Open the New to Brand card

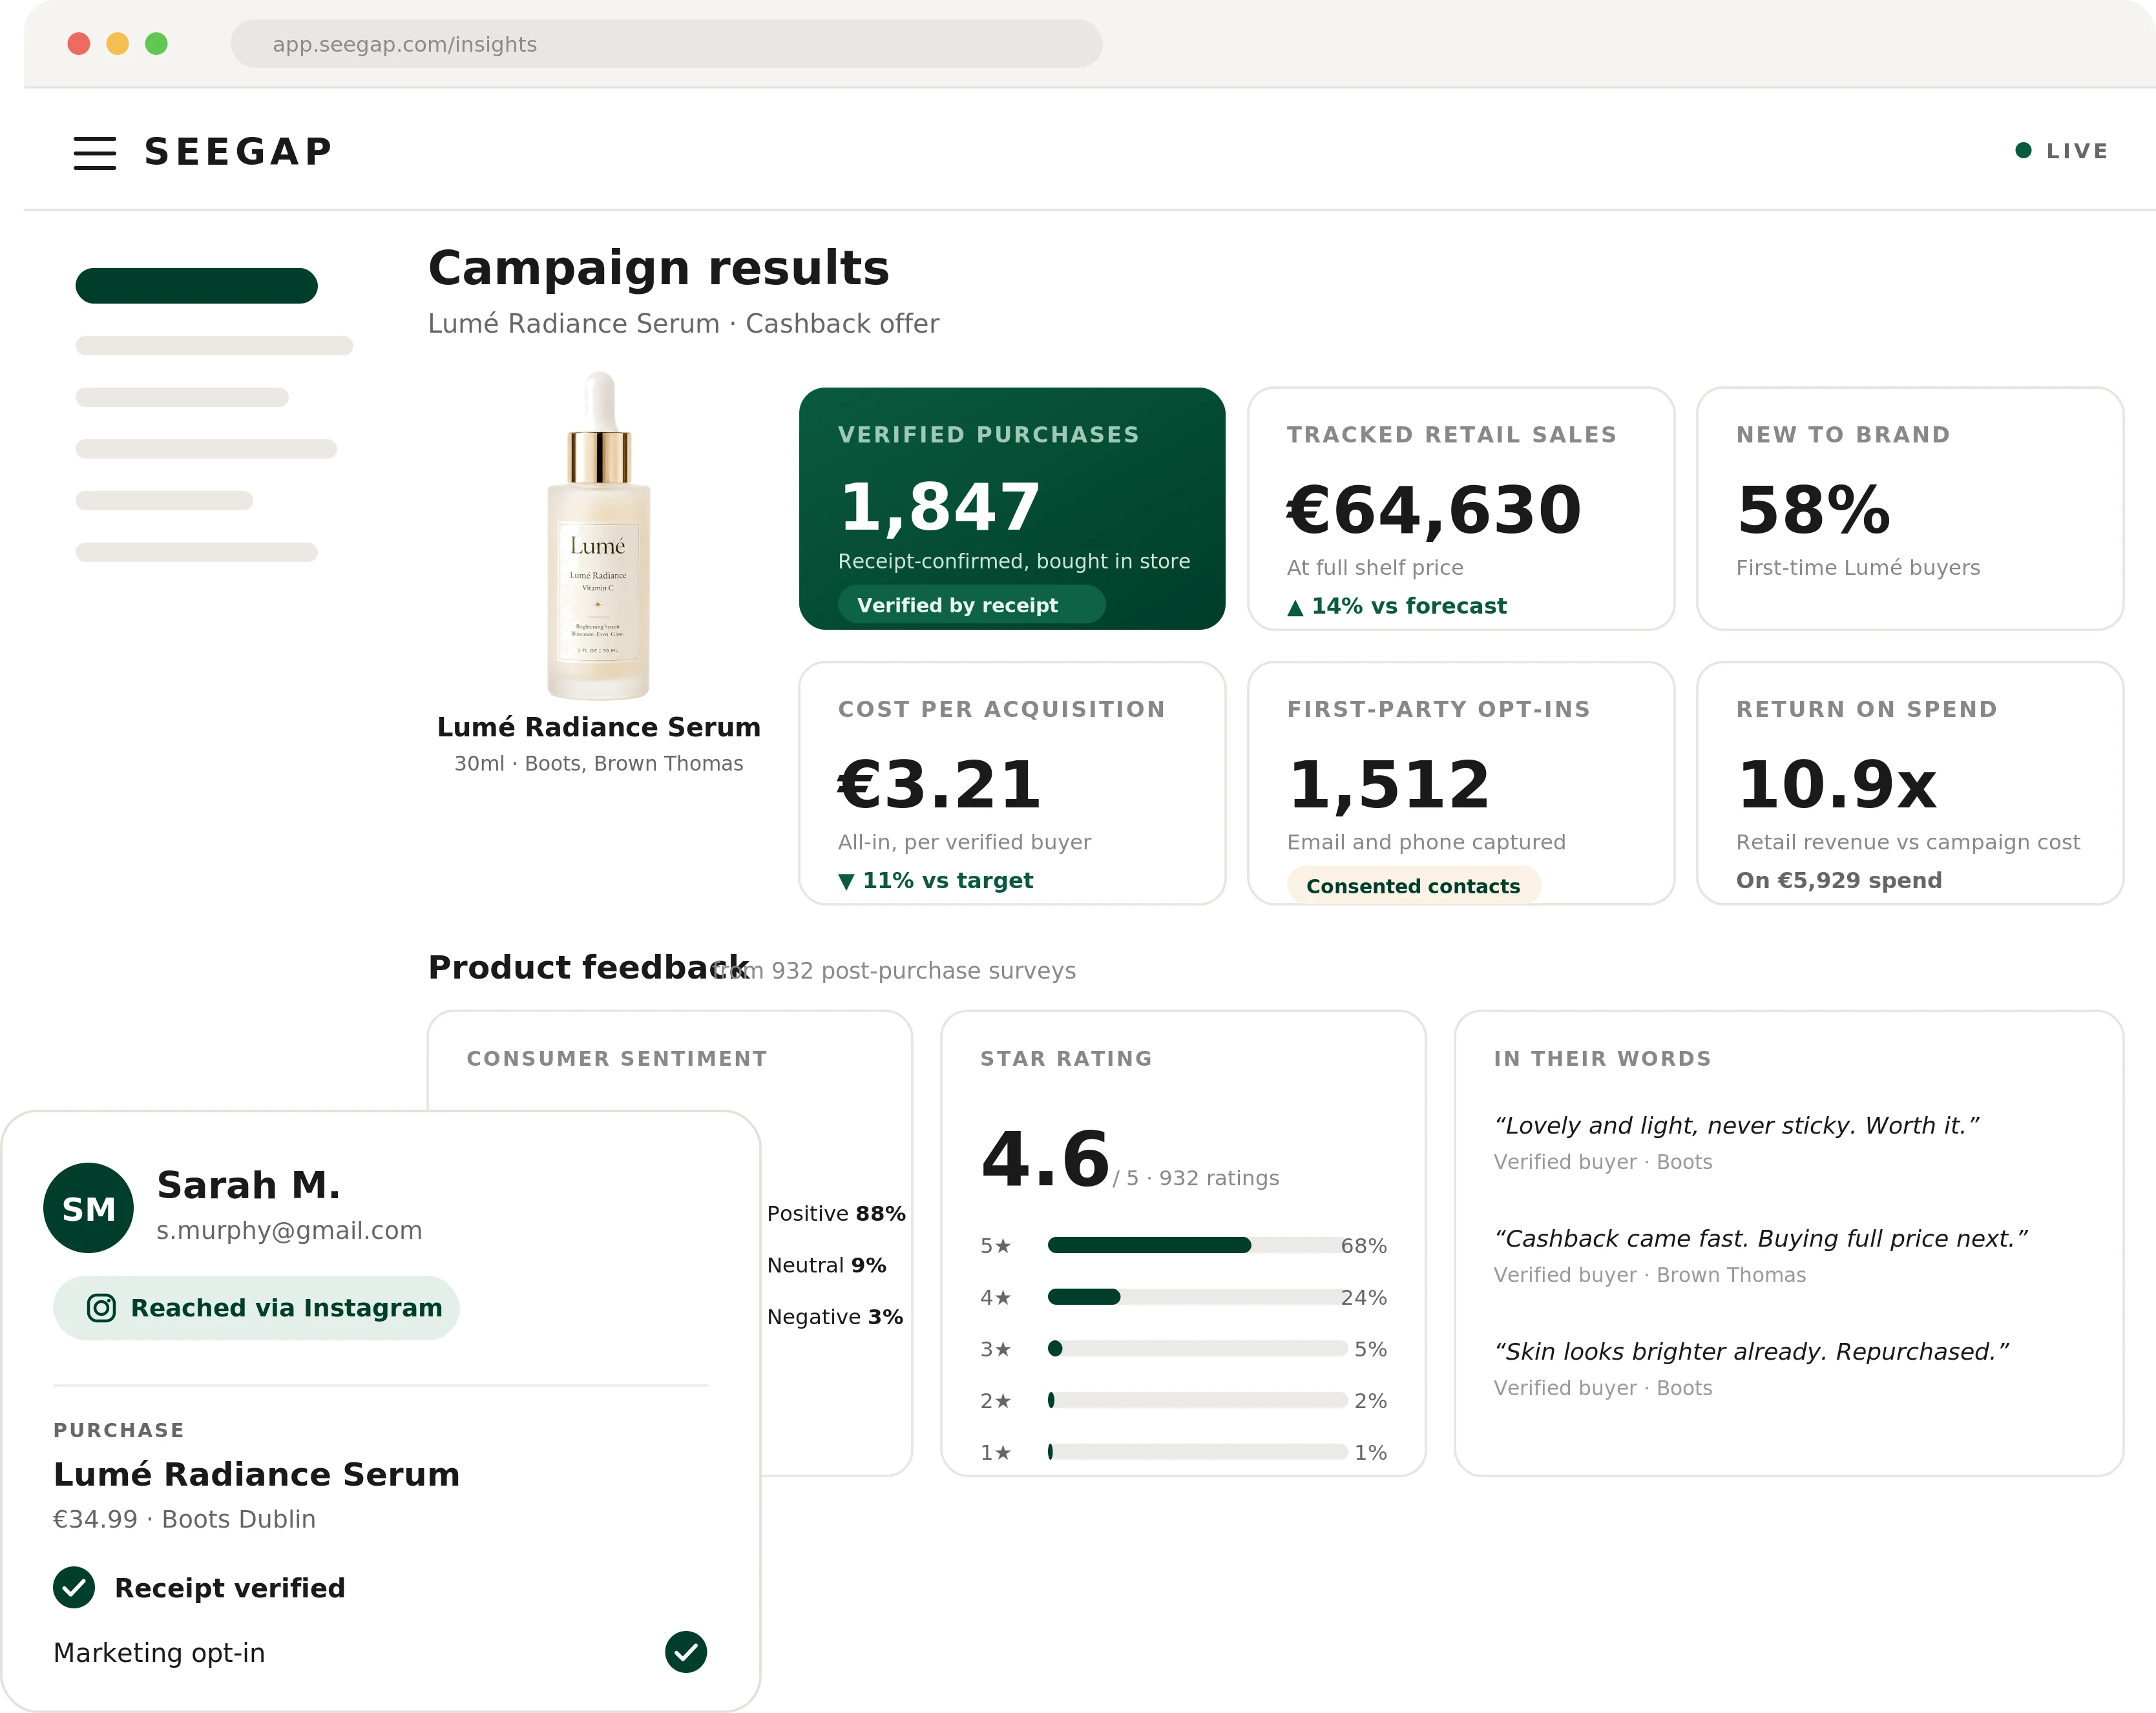(1910, 508)
